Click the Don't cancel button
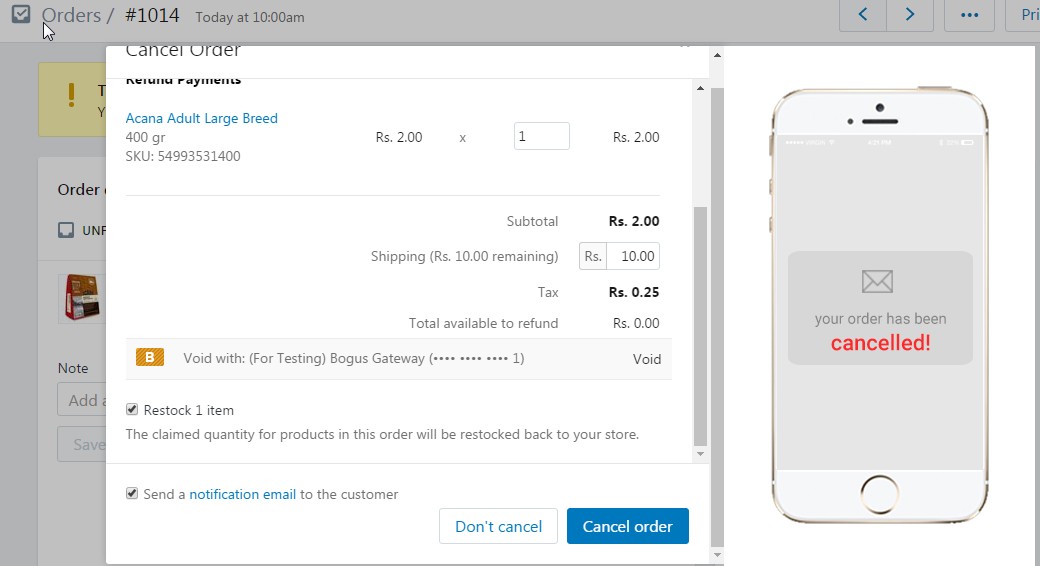 498,526
